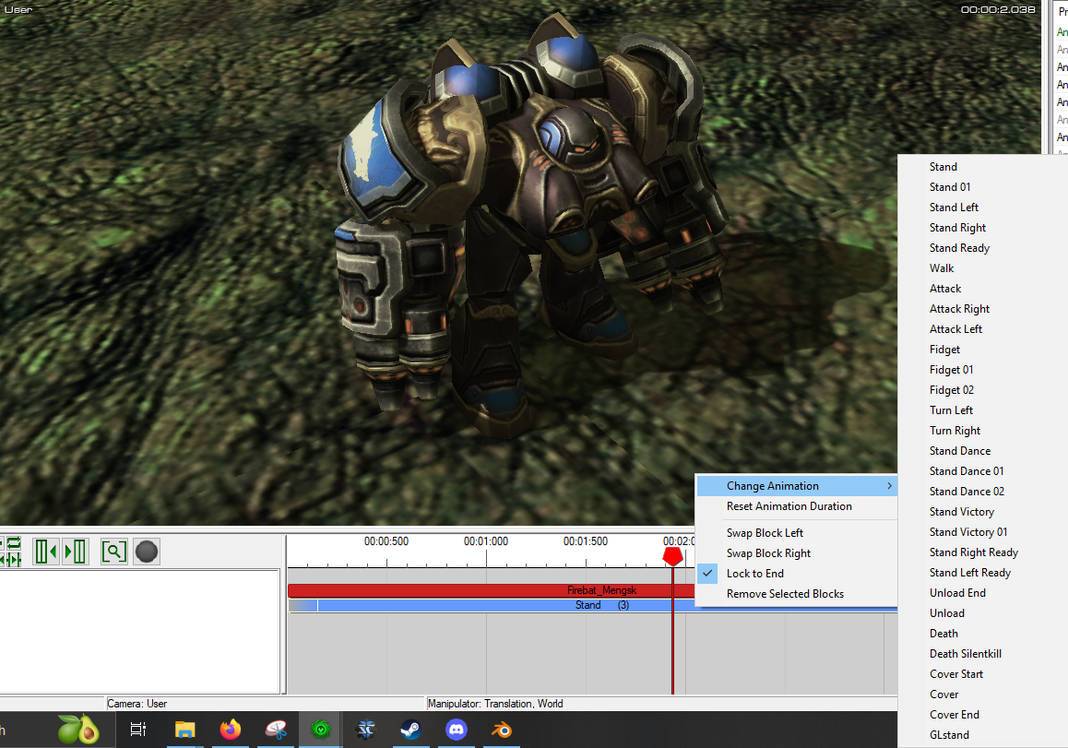Screen dimensions: 1068x748
Task: Click the red playhead marker
Action: (x=672, y=556)
